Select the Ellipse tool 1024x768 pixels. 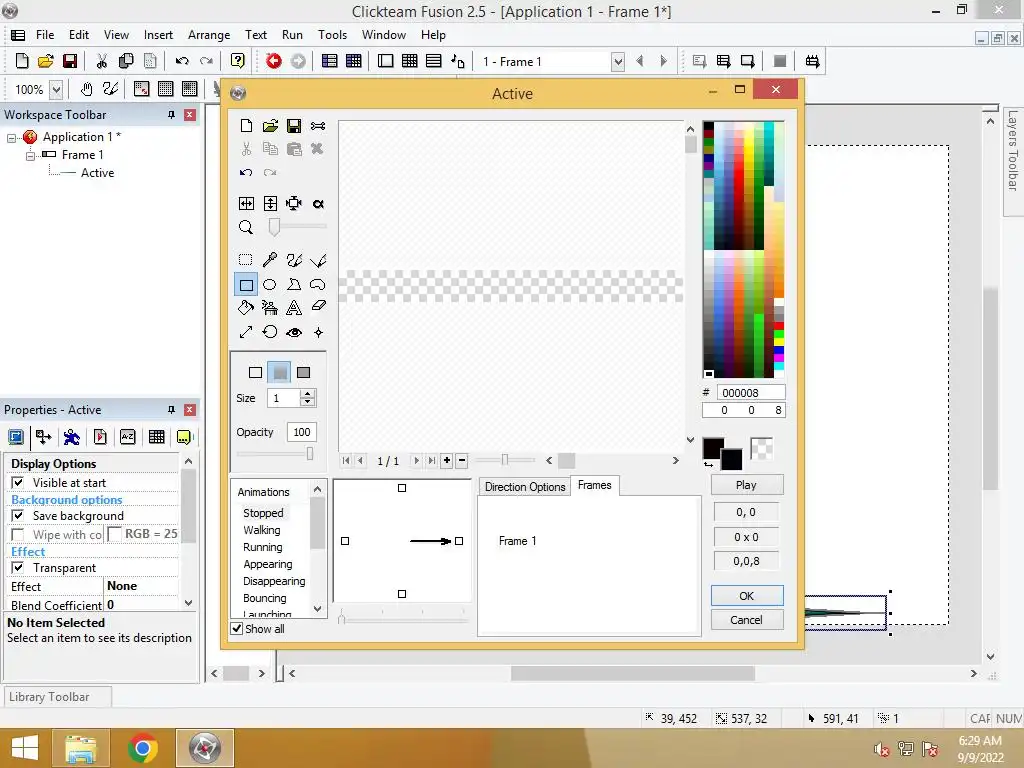click(x=270, y=285)
